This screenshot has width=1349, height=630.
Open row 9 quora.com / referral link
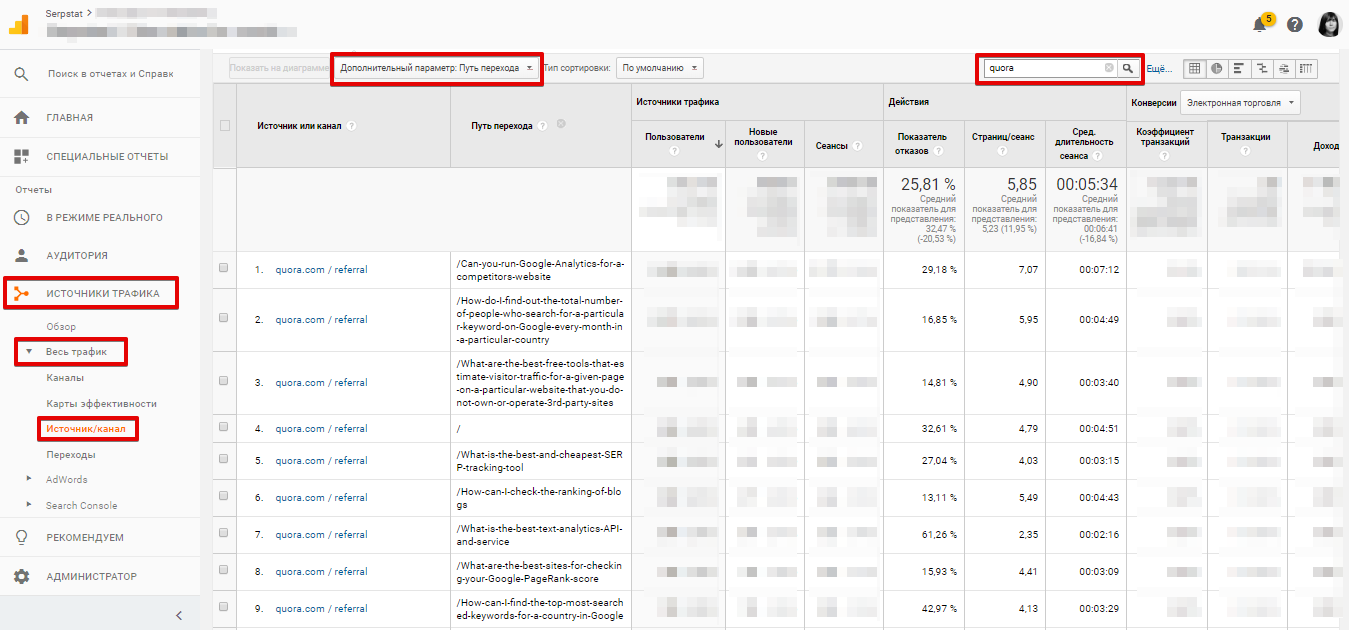click(321, 609)
